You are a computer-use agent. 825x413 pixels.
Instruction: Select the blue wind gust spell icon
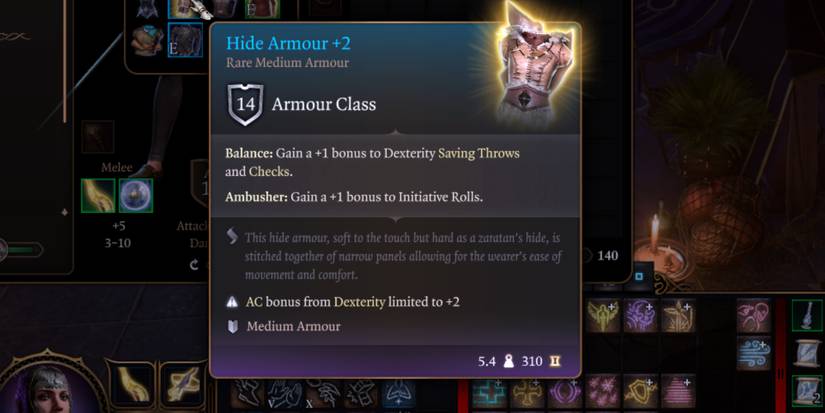(754, 354)
